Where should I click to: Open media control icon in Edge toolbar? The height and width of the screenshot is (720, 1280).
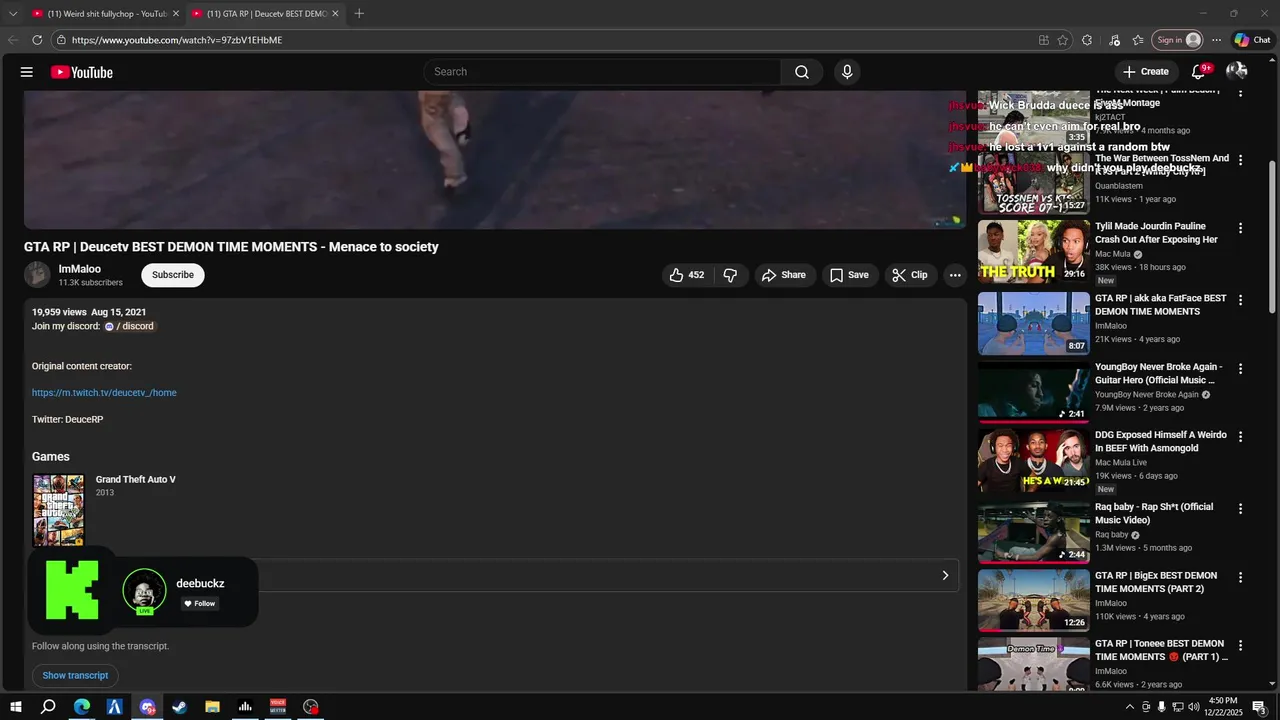coord(1115,40)
